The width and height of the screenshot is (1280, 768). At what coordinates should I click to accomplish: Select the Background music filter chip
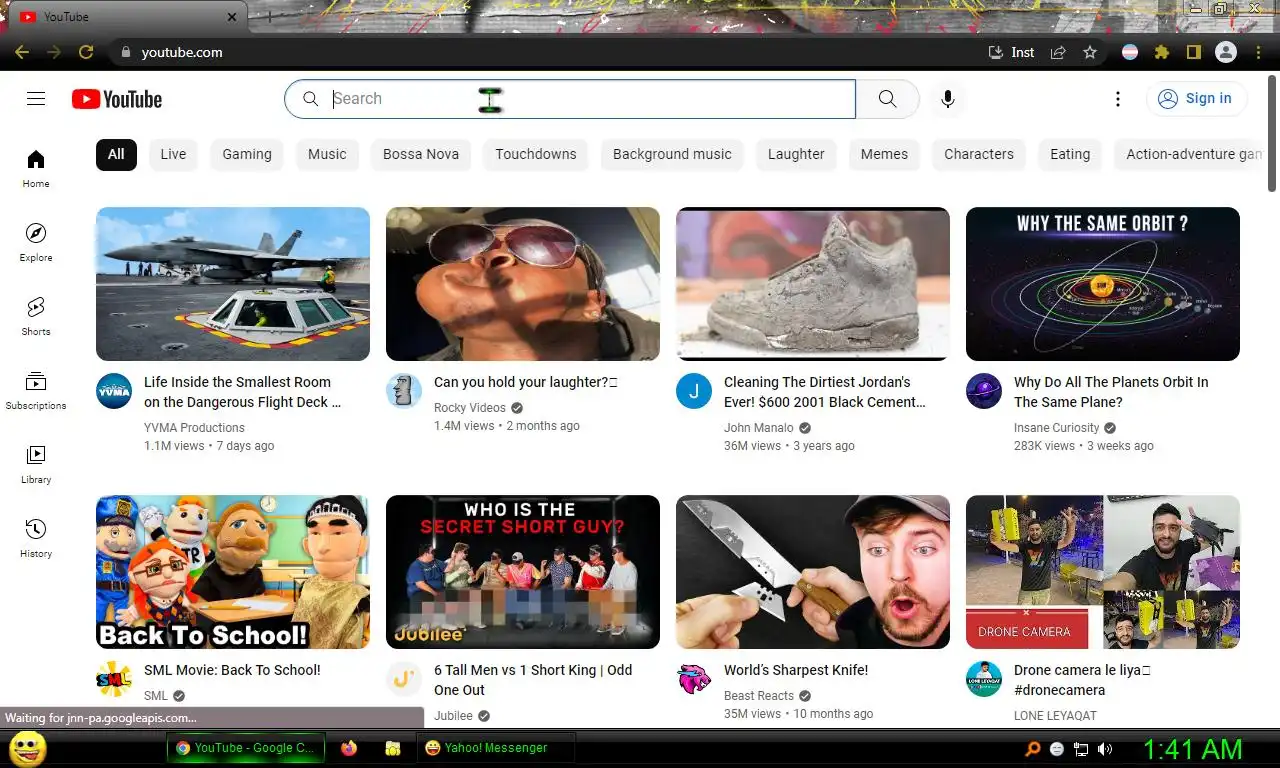click(672, 154)
